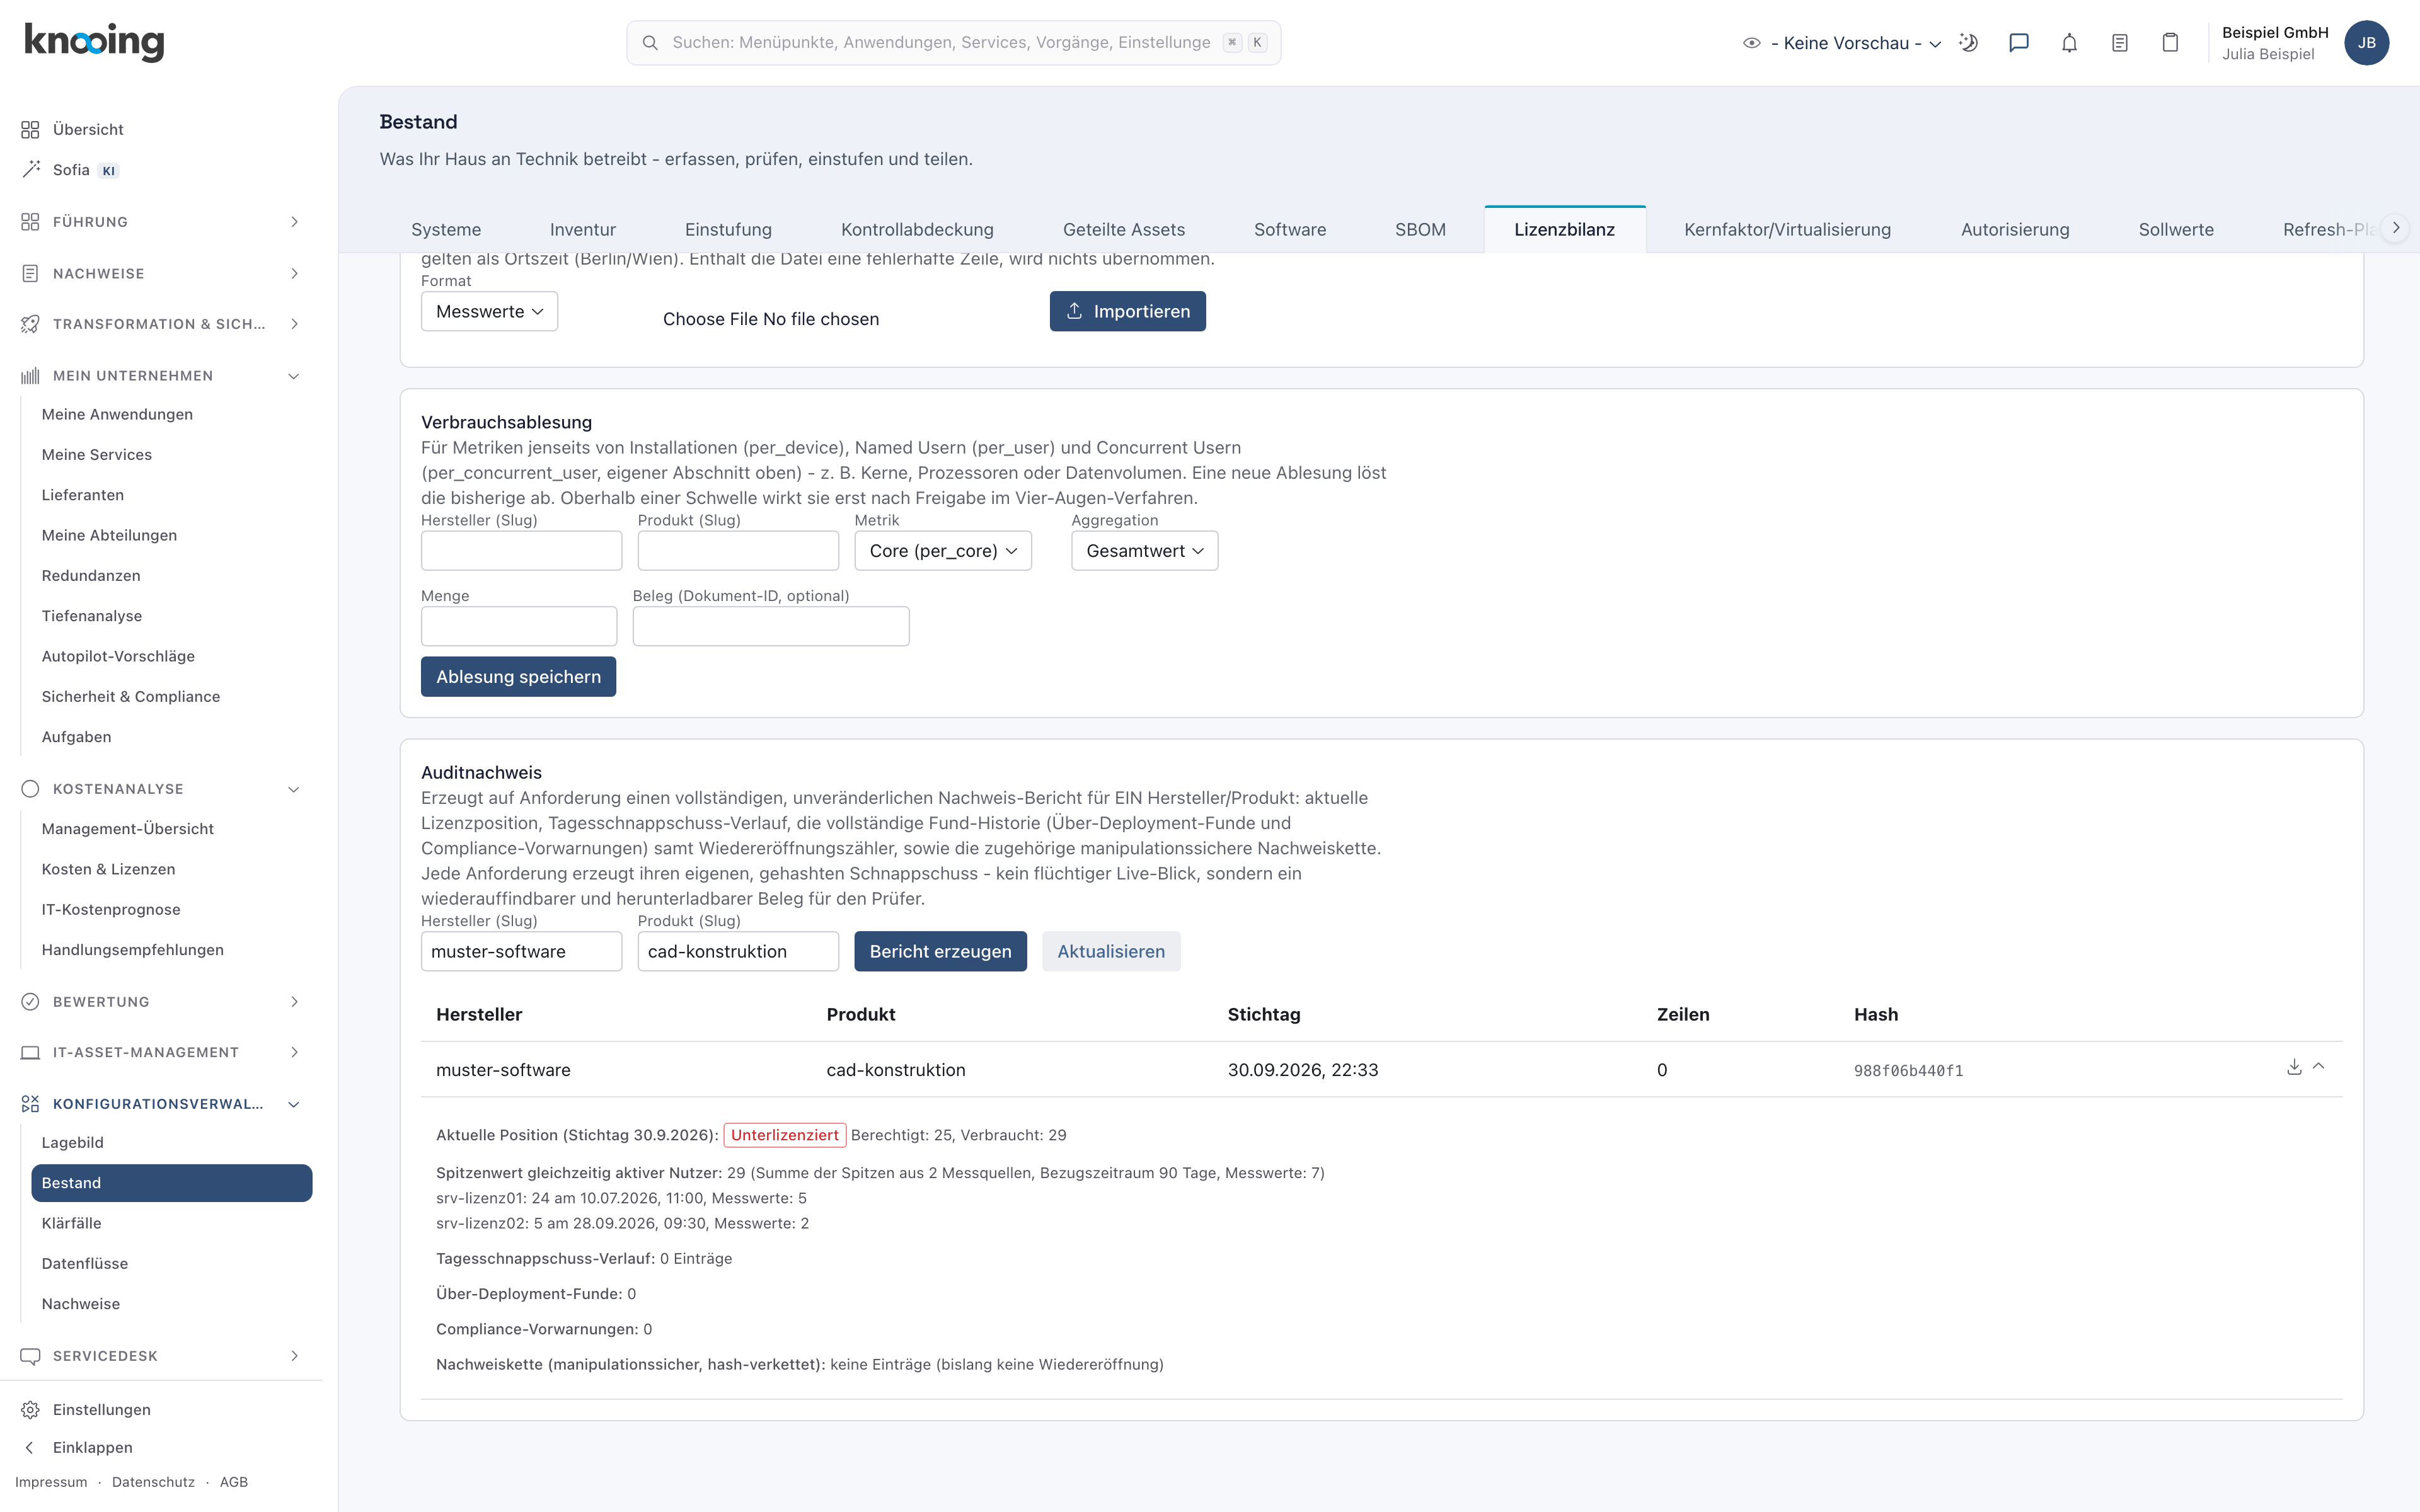The width and height of the screenshot is (2420, 1512).
Task: Toggle dark mode moon icon
Action: tap(1968, 43)
